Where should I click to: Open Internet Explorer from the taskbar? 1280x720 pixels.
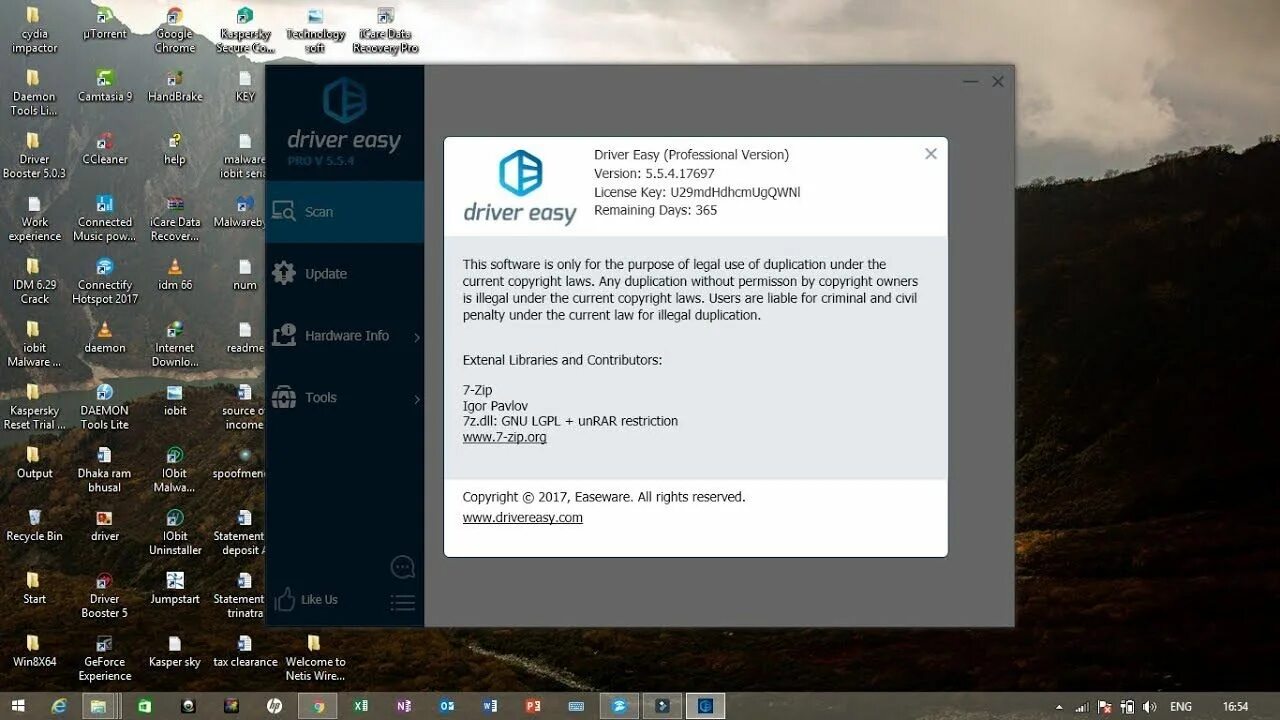pyautogui.click(x=59, y=706)
